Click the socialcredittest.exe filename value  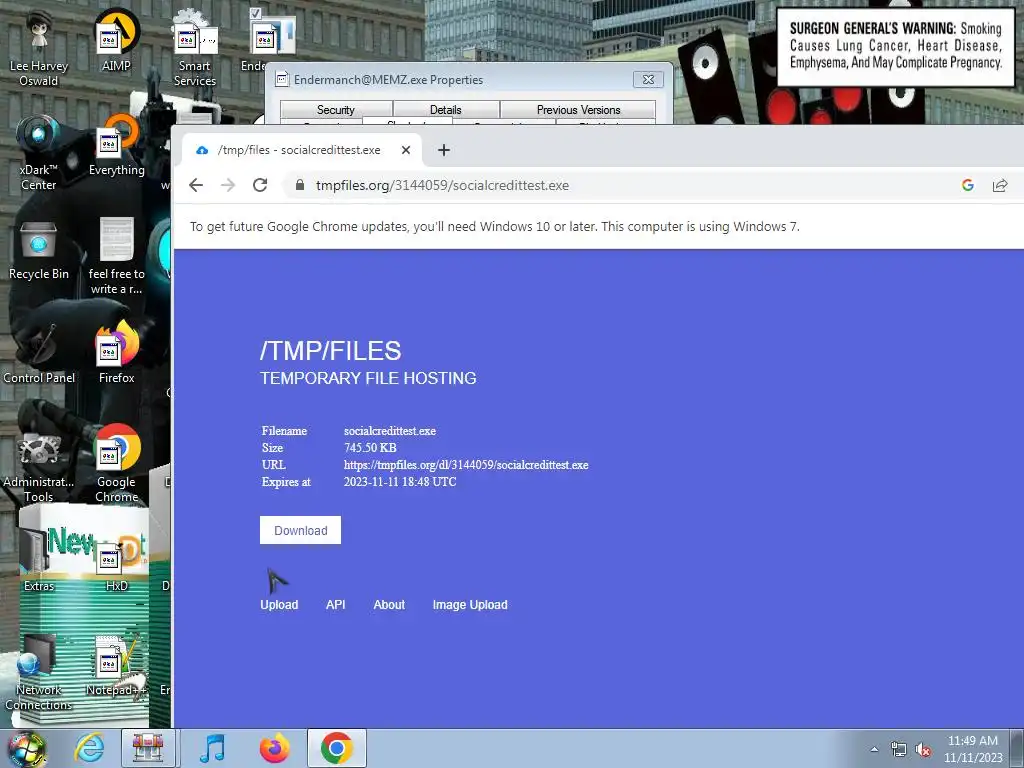point(390,431)
